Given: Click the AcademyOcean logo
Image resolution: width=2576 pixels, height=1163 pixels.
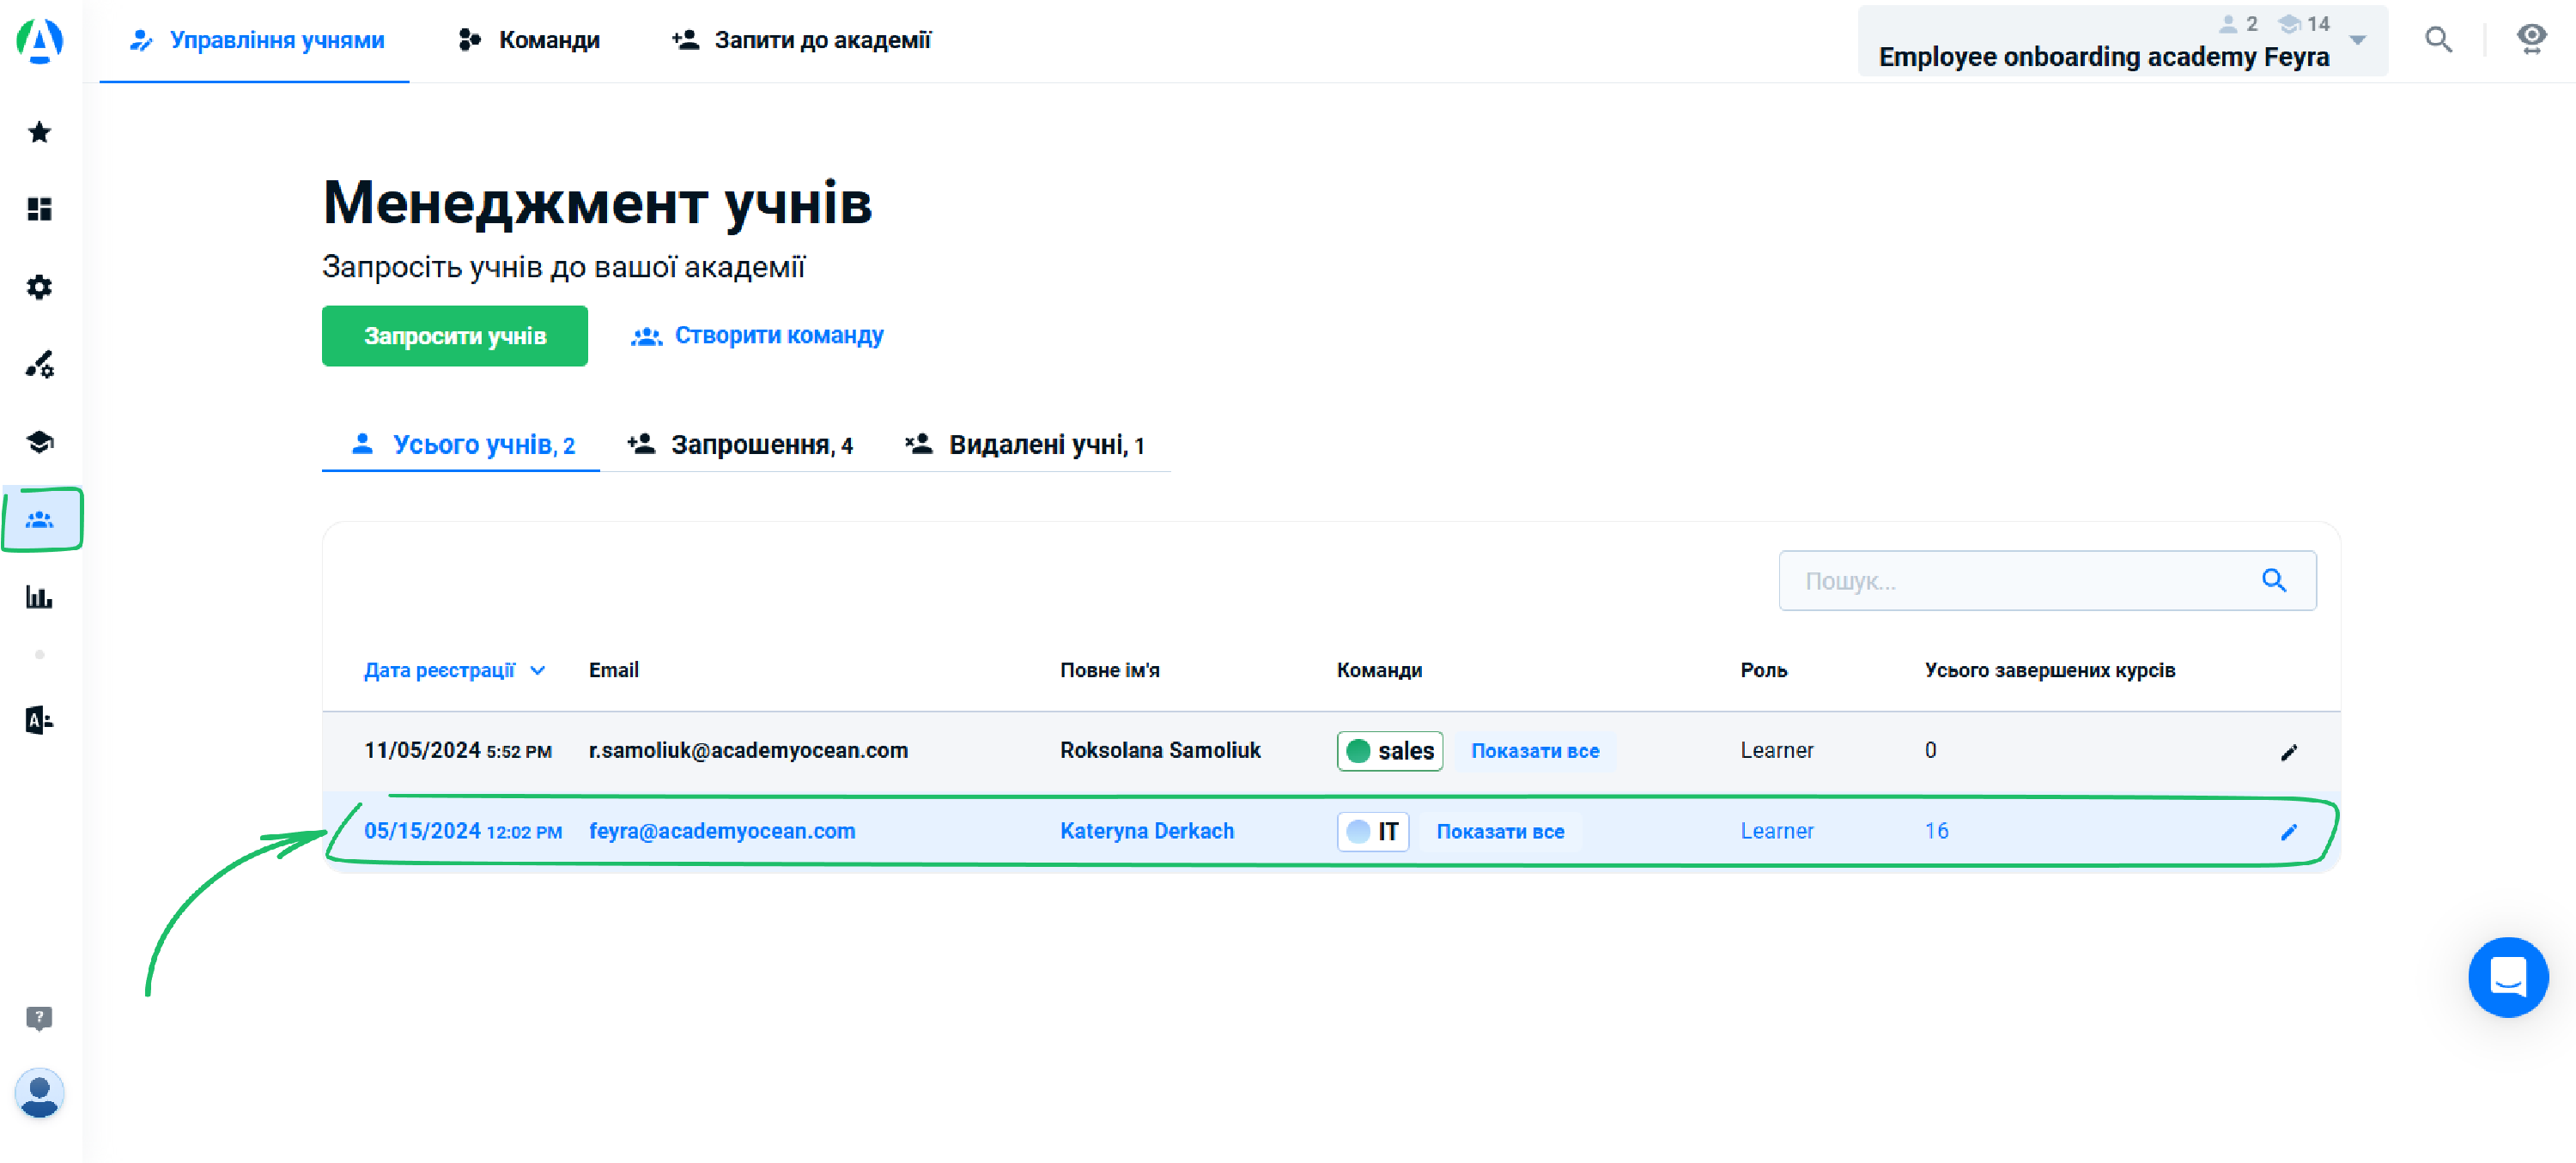Looking at the screenshot, I should pos(40,40).
